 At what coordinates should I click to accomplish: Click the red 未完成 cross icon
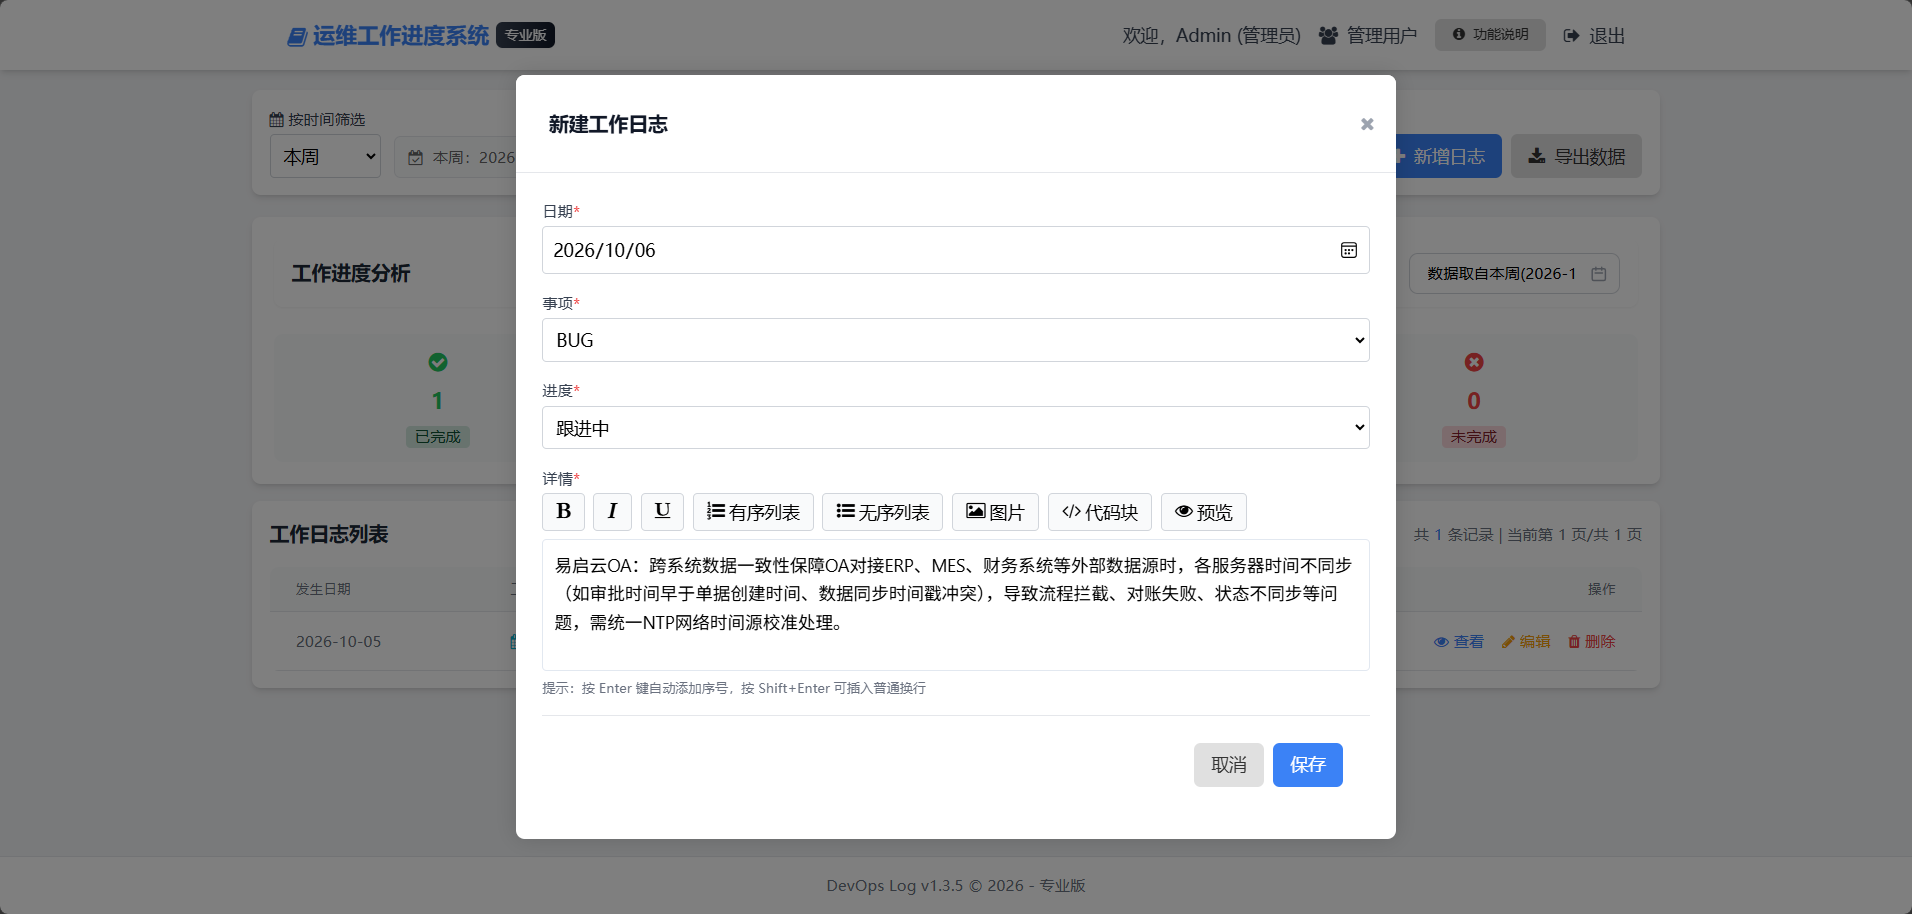point(1474,362)
